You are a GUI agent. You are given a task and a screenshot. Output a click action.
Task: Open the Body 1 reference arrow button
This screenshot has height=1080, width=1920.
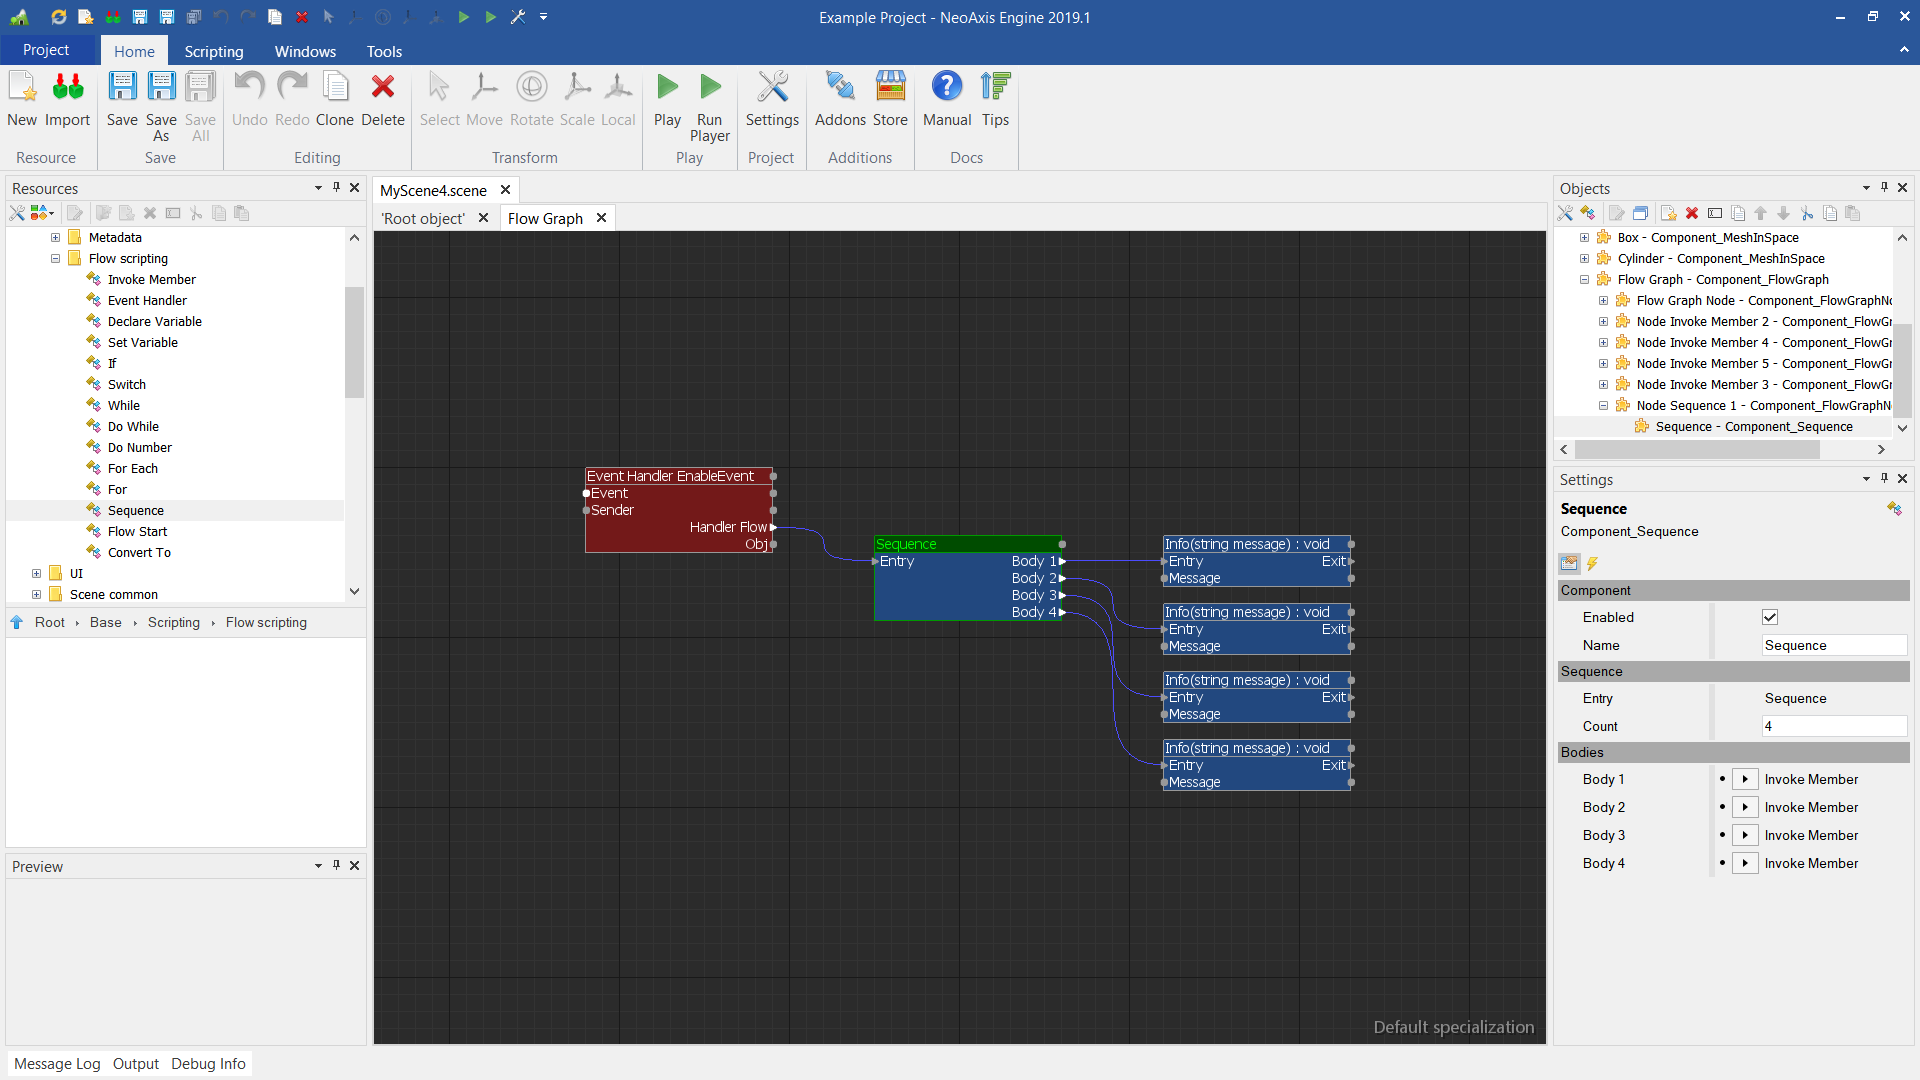(x=1745, y=779)
